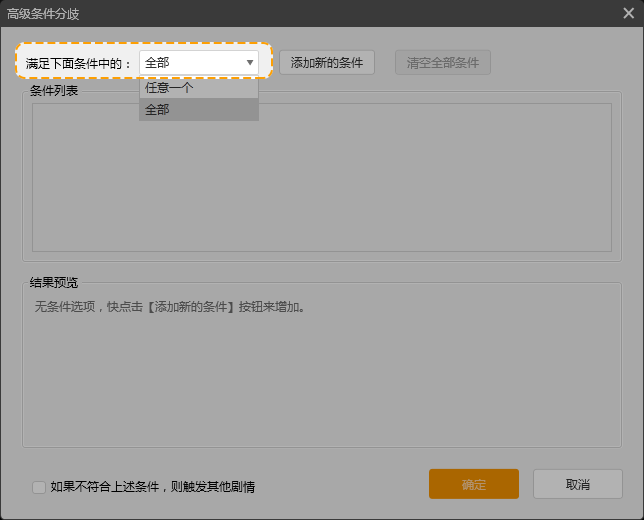Screen dimensions: 644x520
Task: Click the 条件列表 group heading
Action: coord(54,91)
